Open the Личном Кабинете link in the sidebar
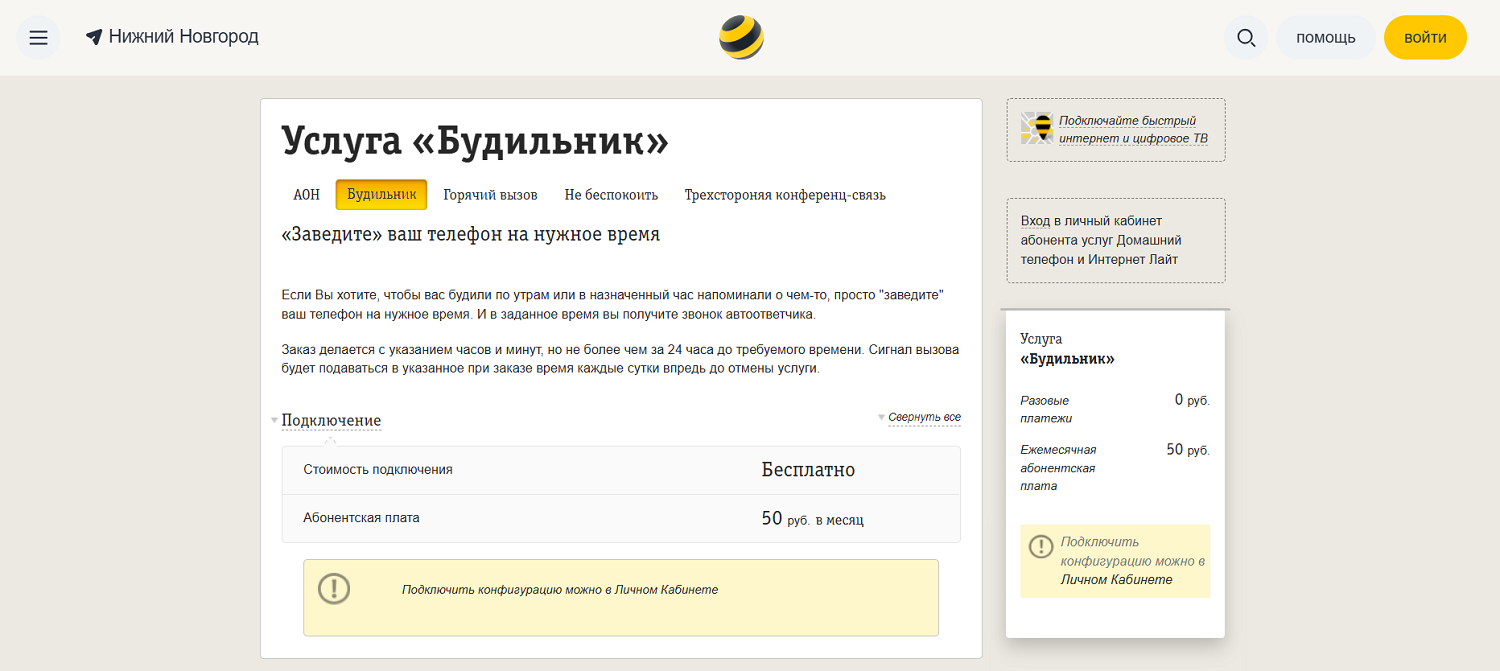The width and height of the screenshot is (1500, 671). (1116, 580)
